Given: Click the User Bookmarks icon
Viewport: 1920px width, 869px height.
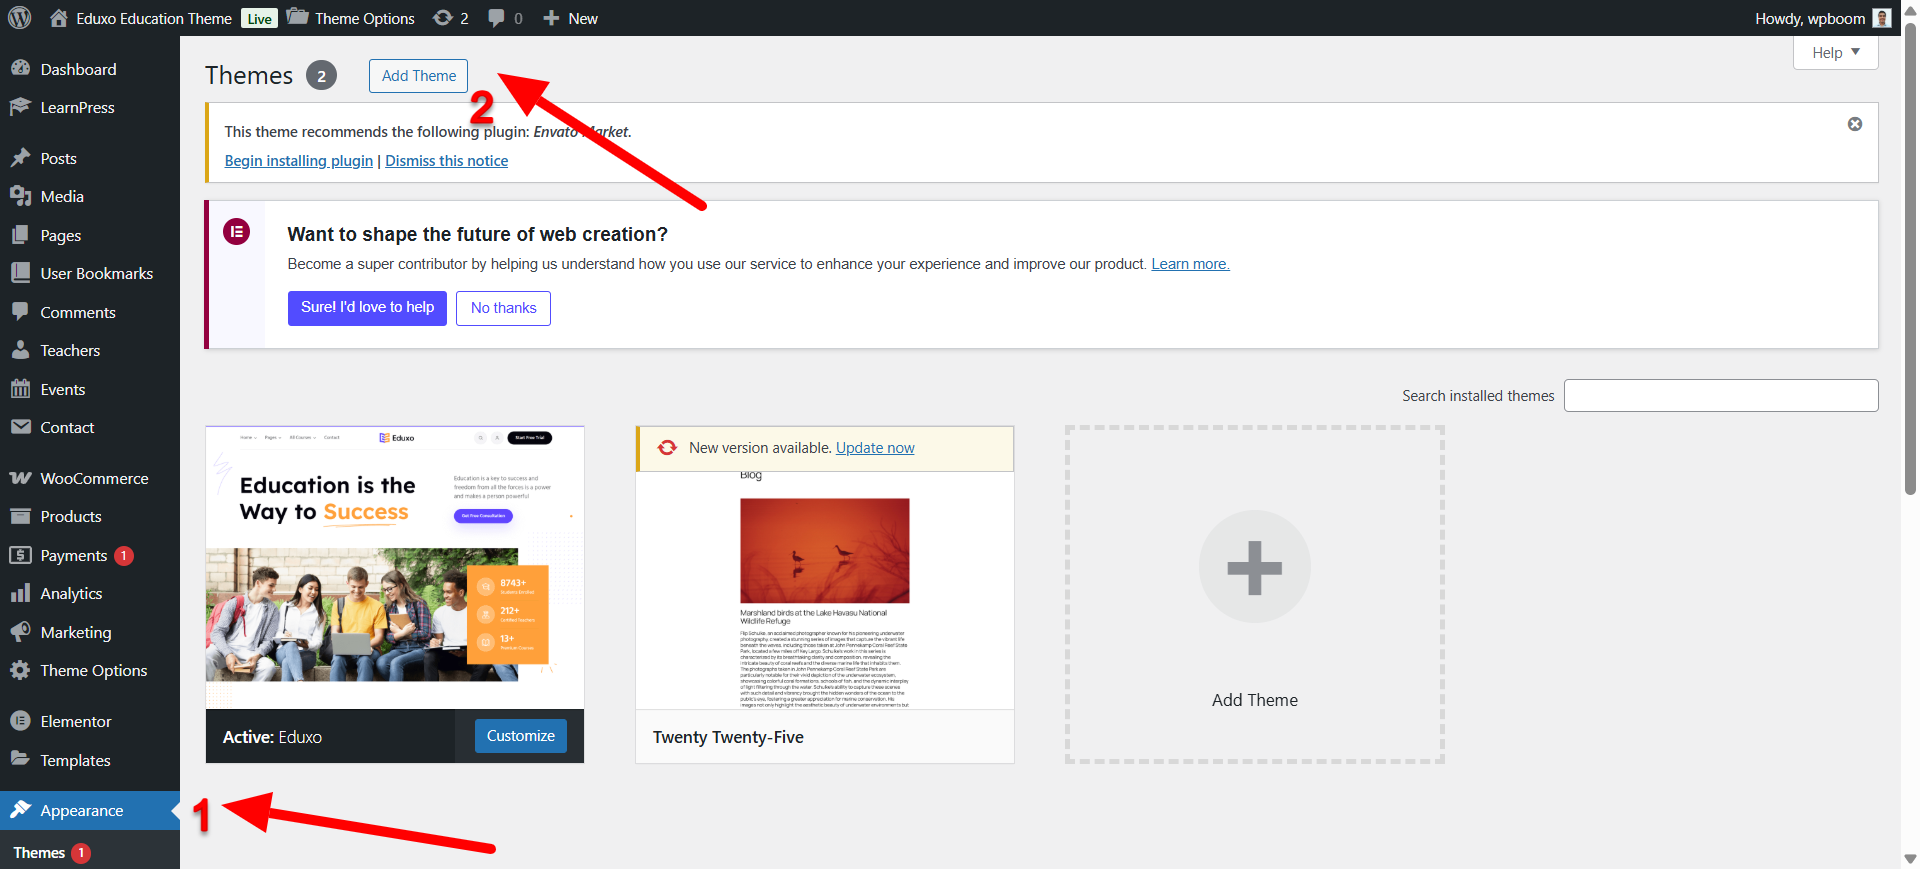Looking at the screenshot, I should point(20,273).
